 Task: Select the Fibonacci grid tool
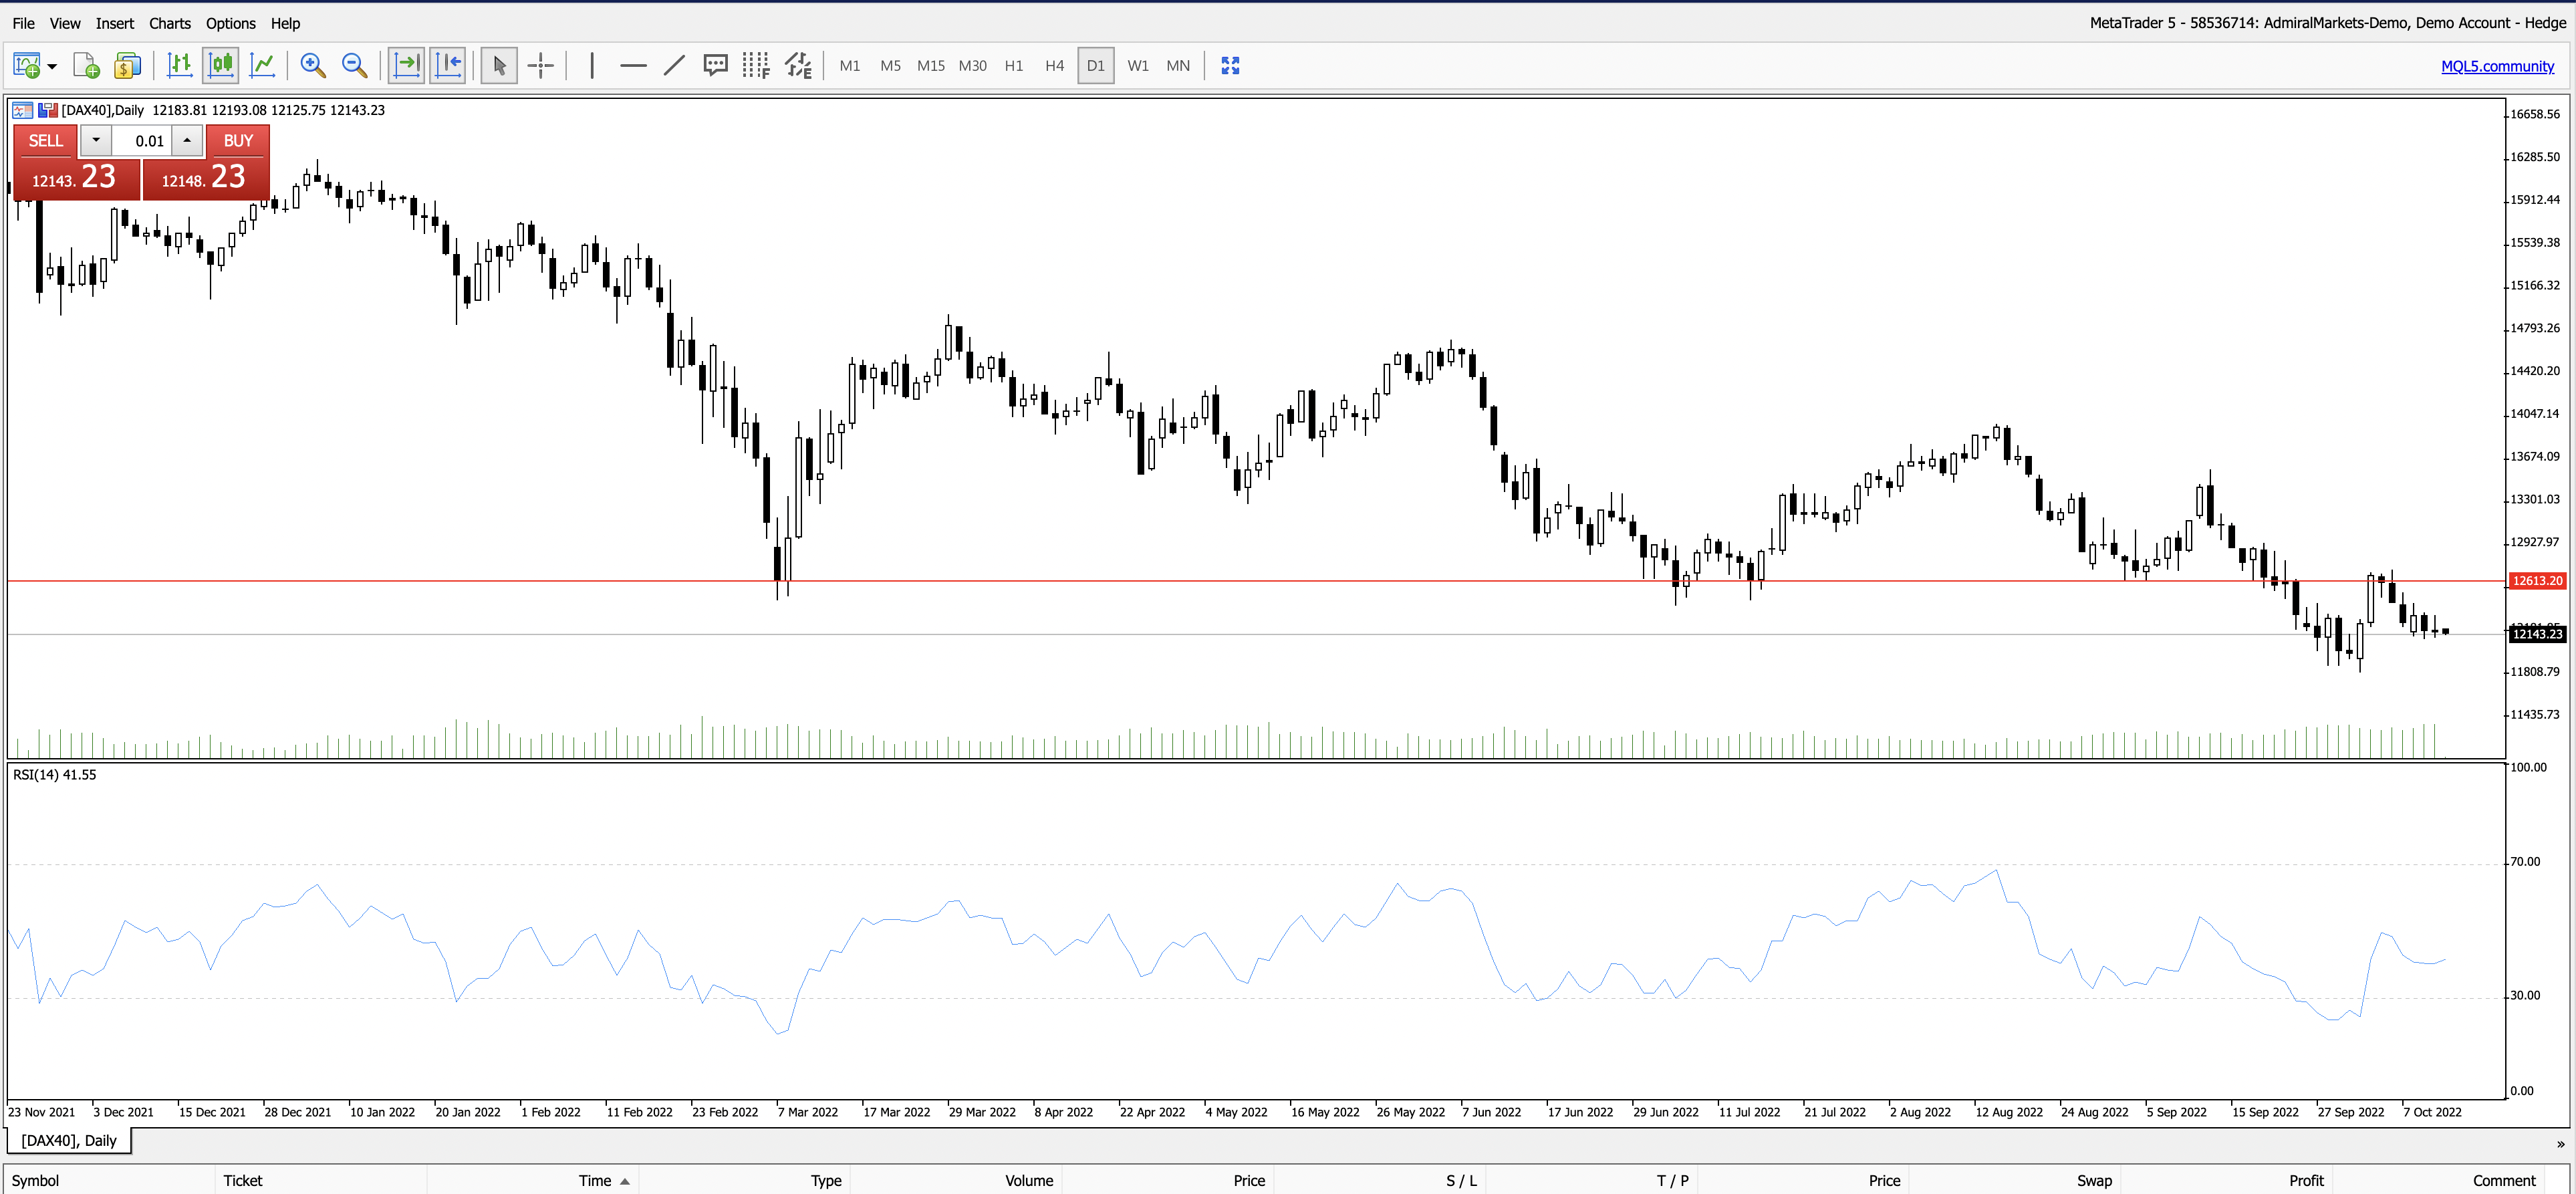tap(756, 66)
